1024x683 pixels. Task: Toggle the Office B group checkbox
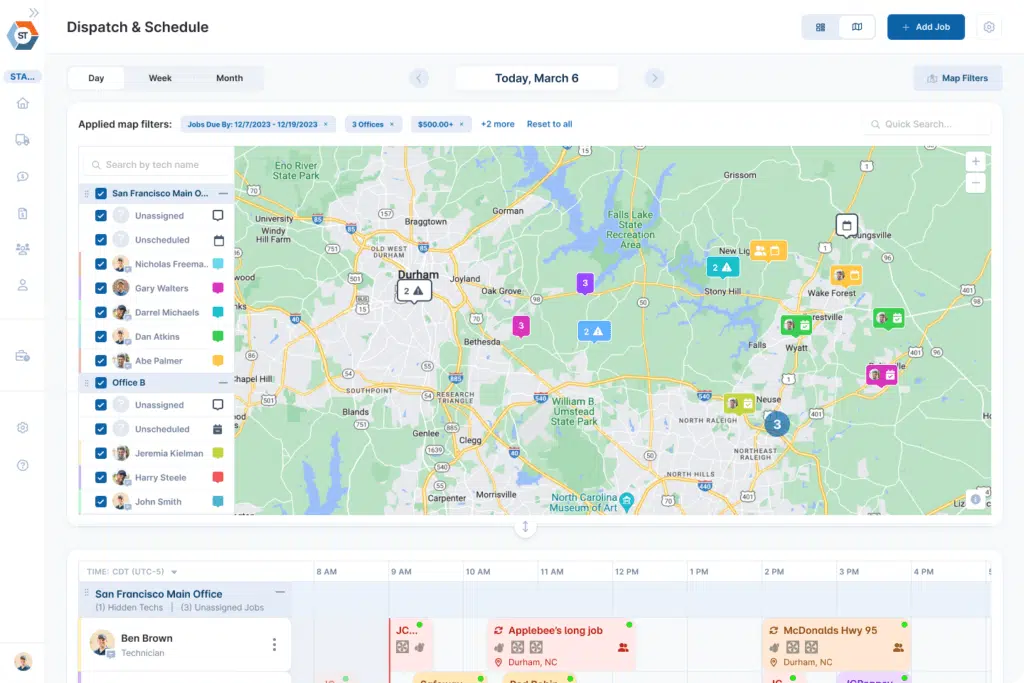101,382
